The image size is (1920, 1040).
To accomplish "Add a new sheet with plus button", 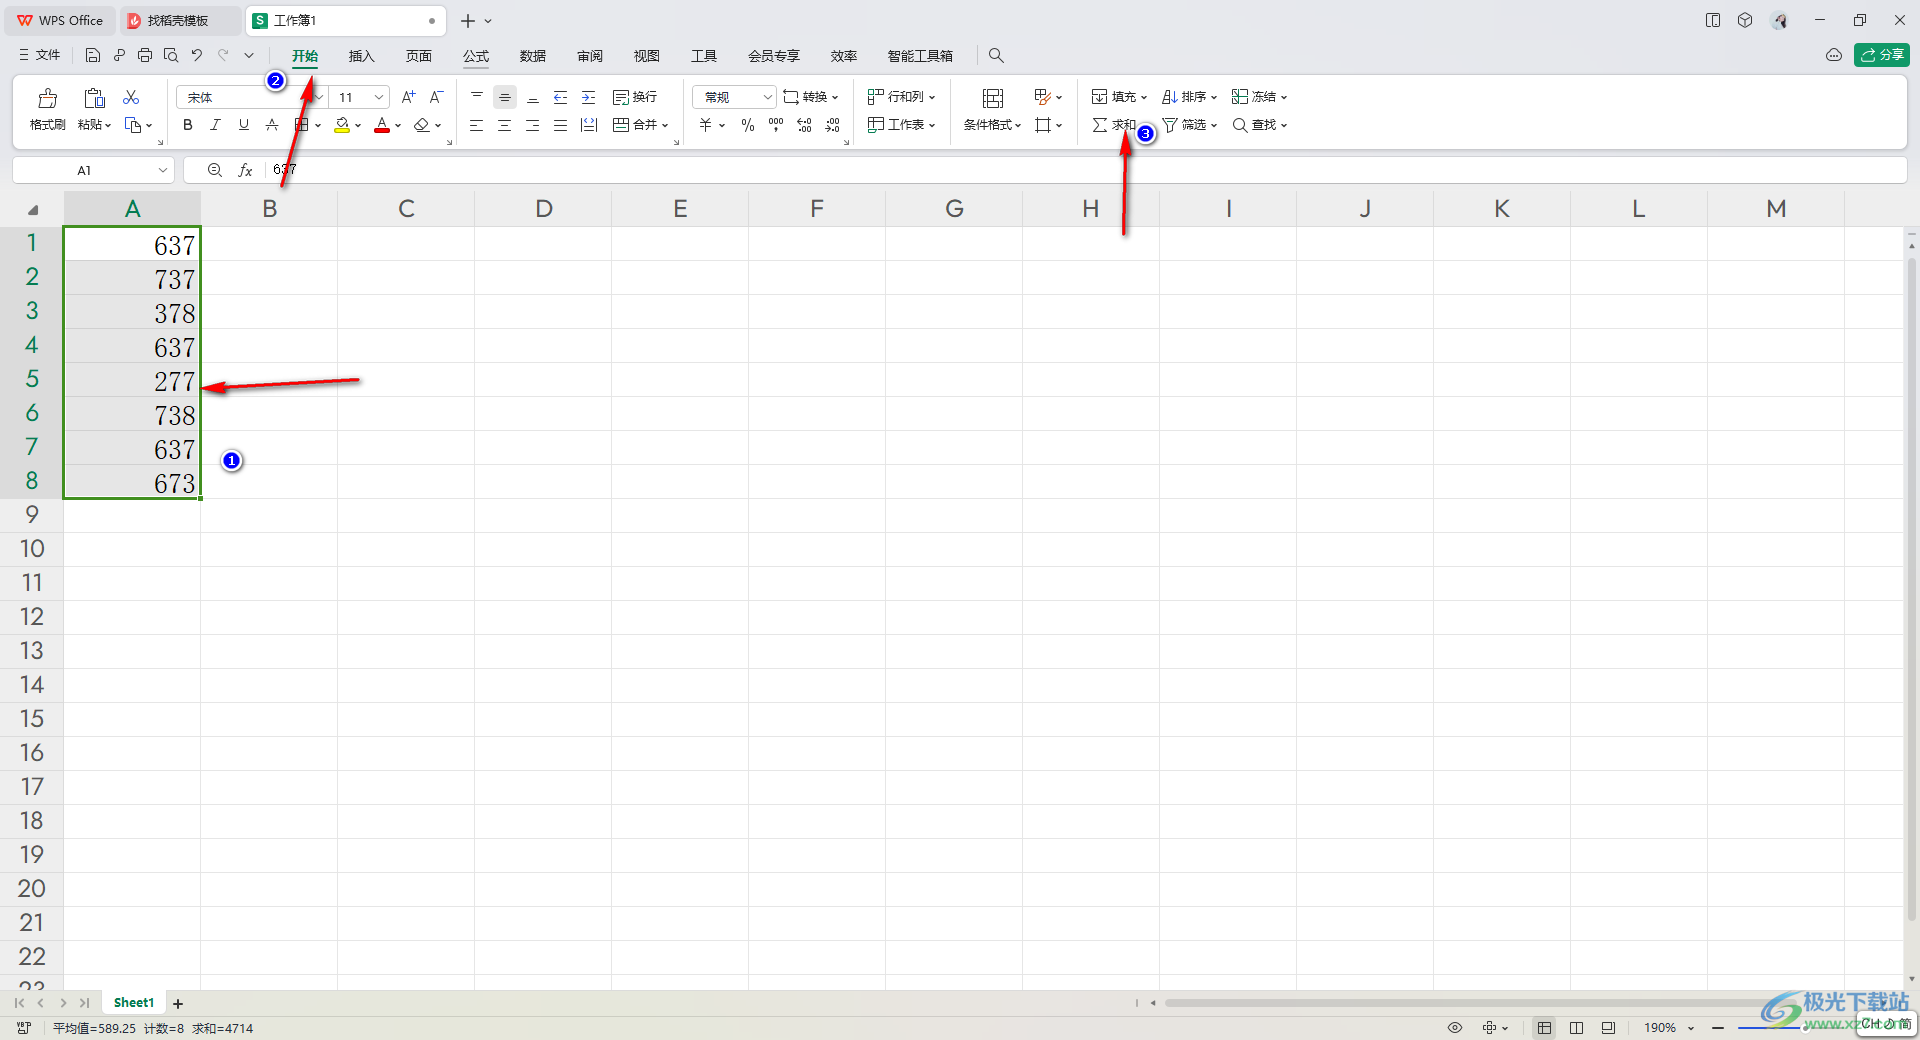I will (178, 1004).
